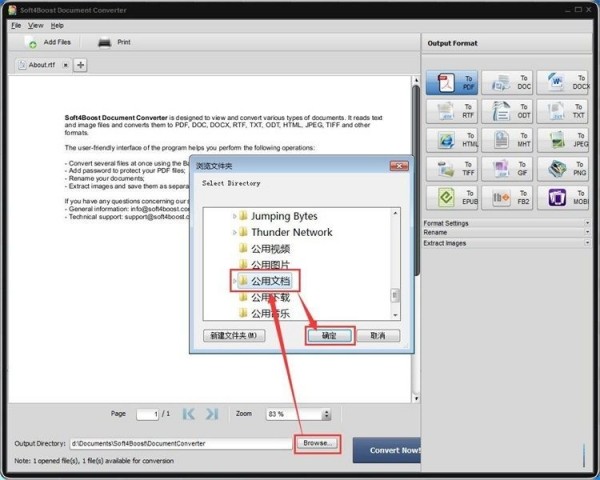Open the Zoom percentage dropdown
Image resolution: width=600 pixels, height=480 pixels.
click(x=326, y=414)
